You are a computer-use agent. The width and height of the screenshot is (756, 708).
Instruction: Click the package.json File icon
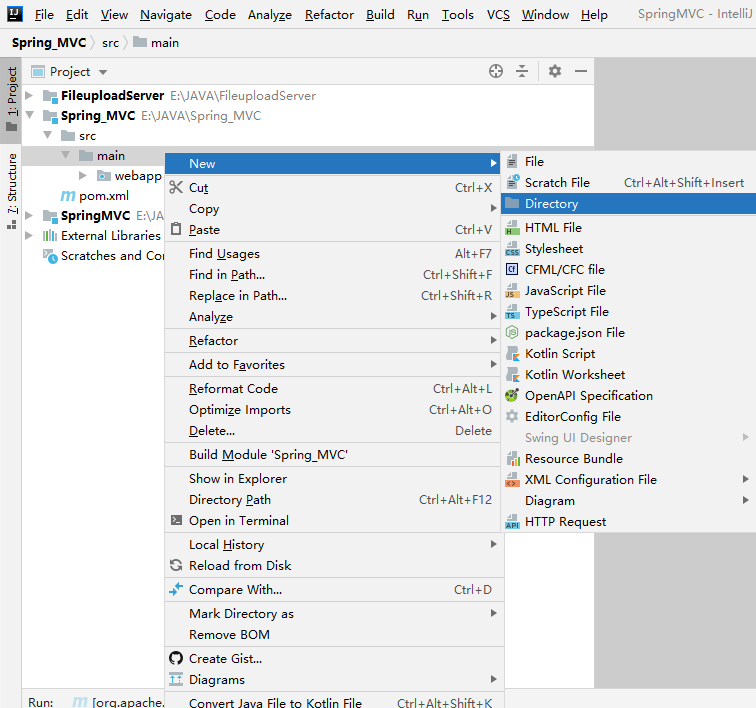pyautogui.click(x=512, y=332)
